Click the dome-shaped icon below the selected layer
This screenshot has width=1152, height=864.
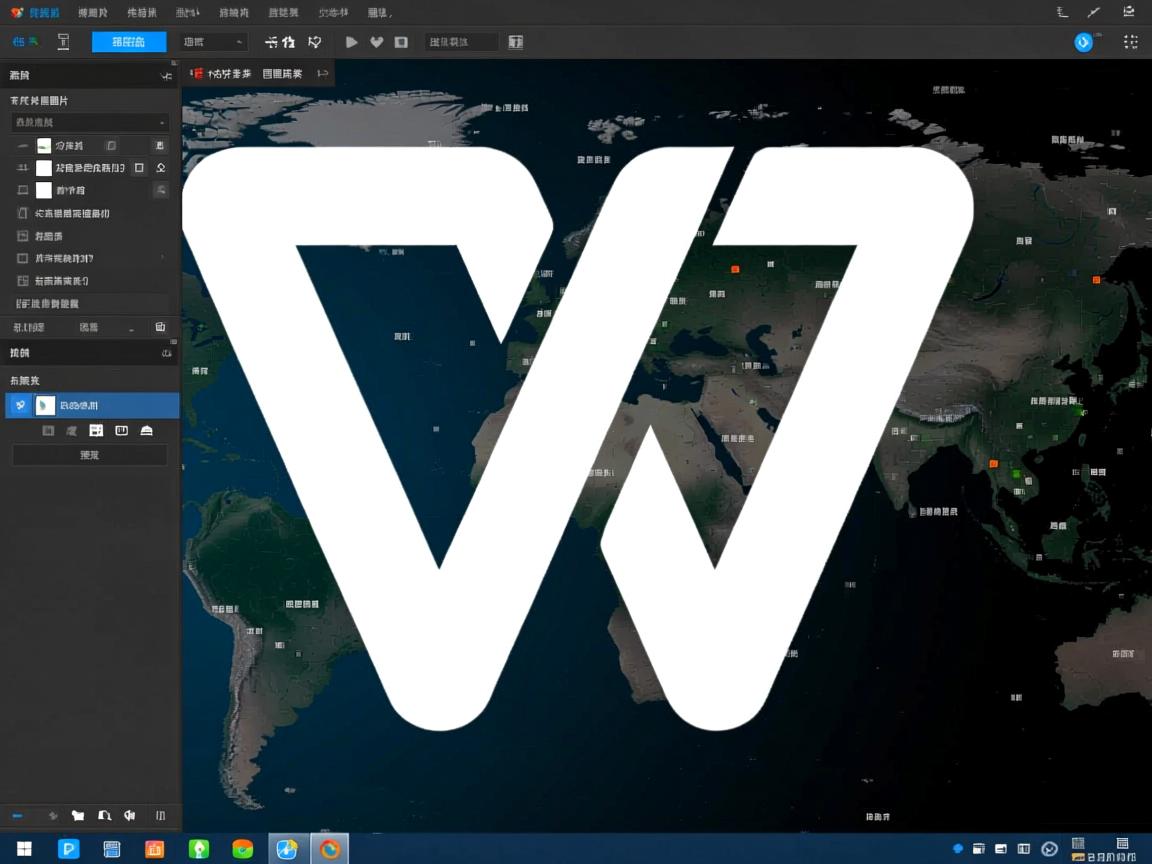point(147,430)
